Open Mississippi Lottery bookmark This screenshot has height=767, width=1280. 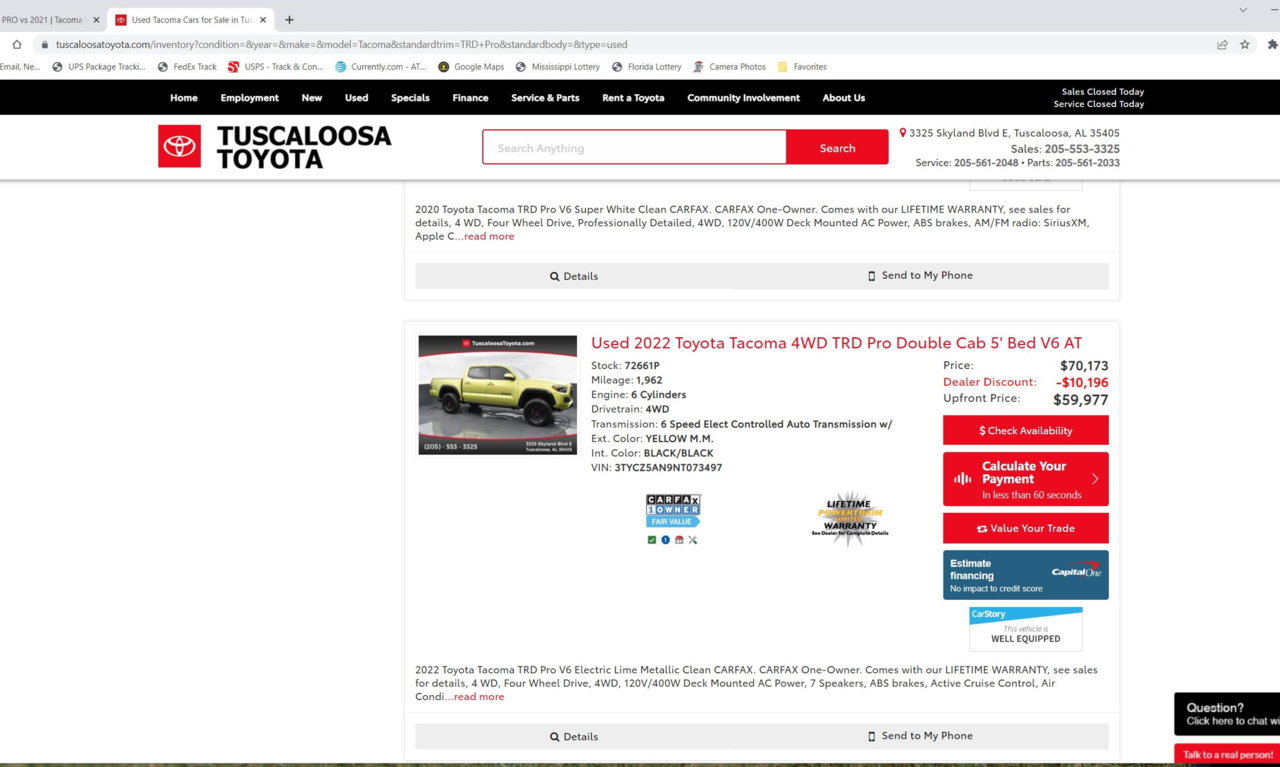click(x=558, y=67)
